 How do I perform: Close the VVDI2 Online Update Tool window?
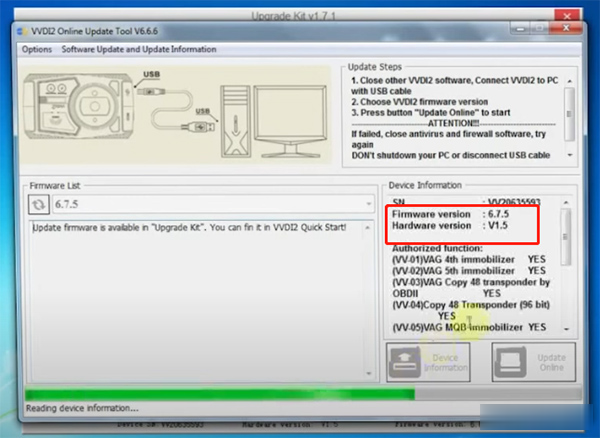pos(566,28)
